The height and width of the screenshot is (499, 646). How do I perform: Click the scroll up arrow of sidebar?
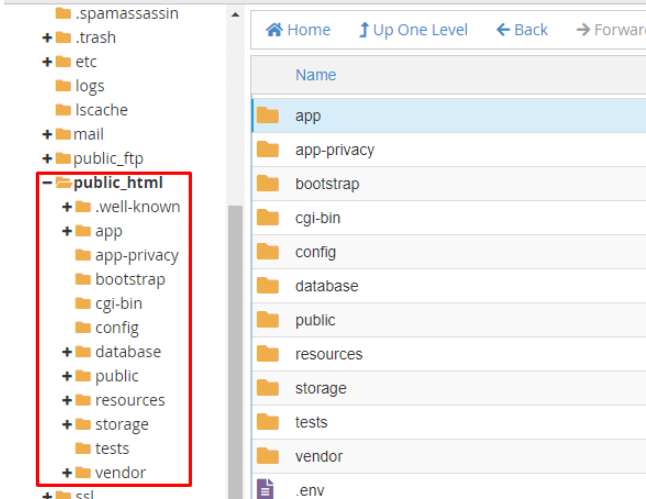(x=235, y=16)
